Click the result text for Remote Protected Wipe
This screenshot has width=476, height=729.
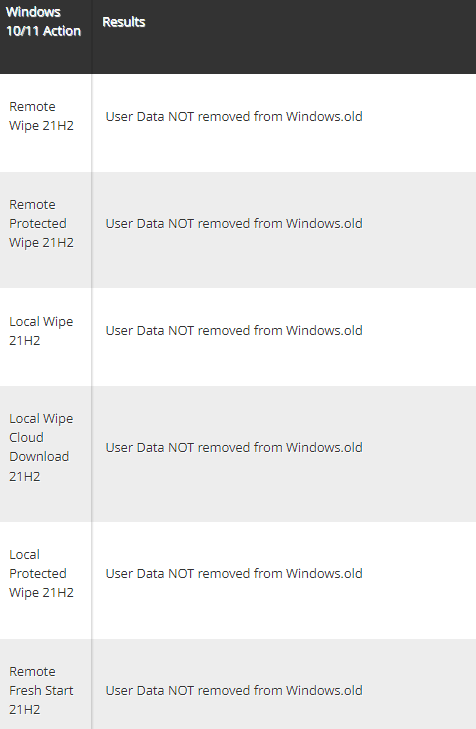pos(234,224)
